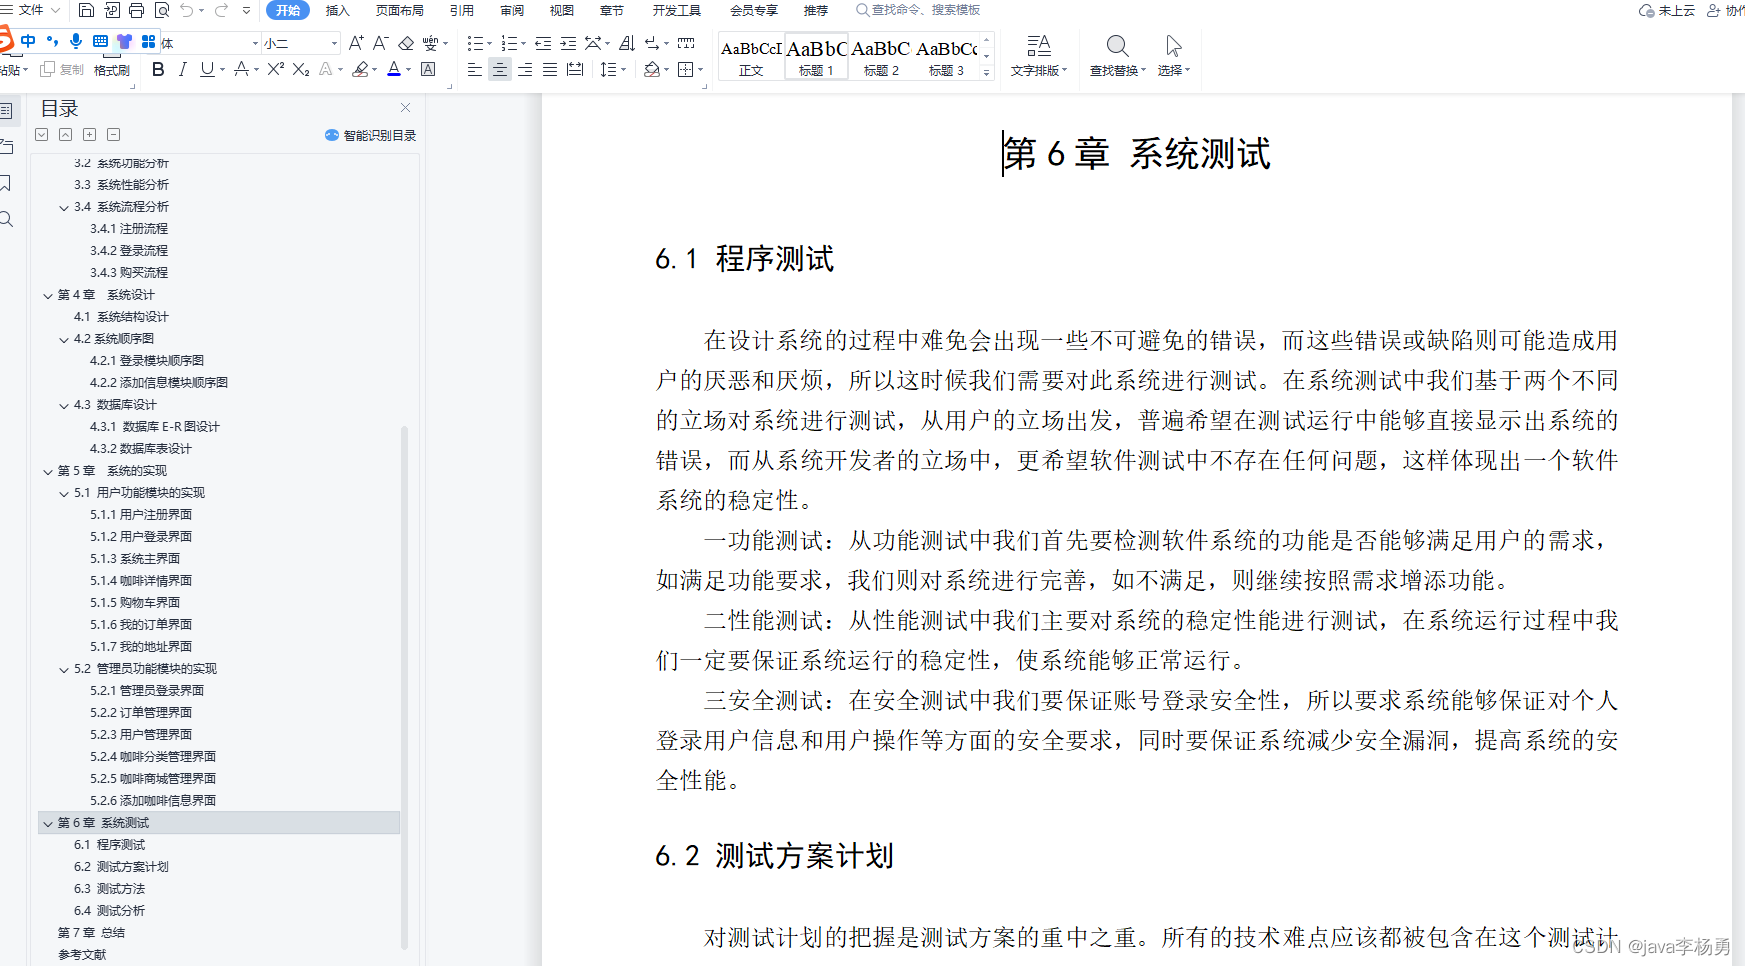Toggle input method 中 language mode
Image resolution: width=1745 pixels, height=966 pixels.
(x=28, y=41)
